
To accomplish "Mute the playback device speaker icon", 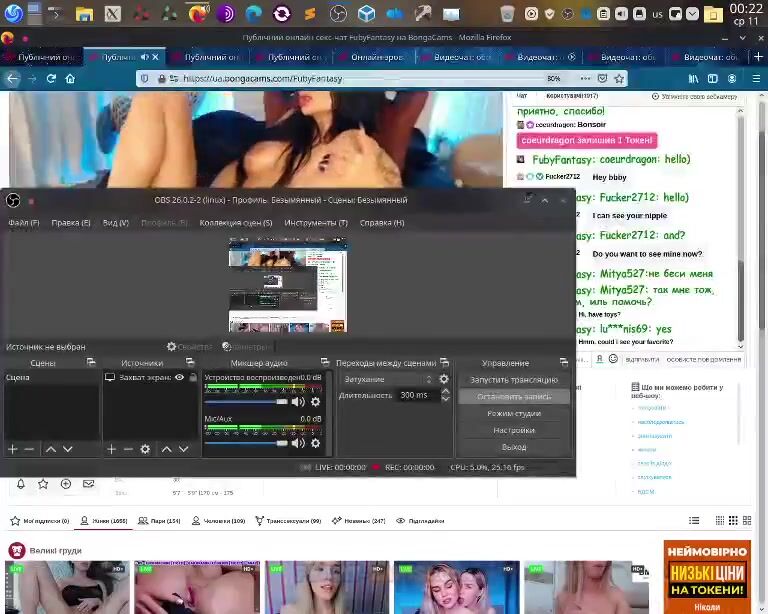I will click(x=298, y=402).
